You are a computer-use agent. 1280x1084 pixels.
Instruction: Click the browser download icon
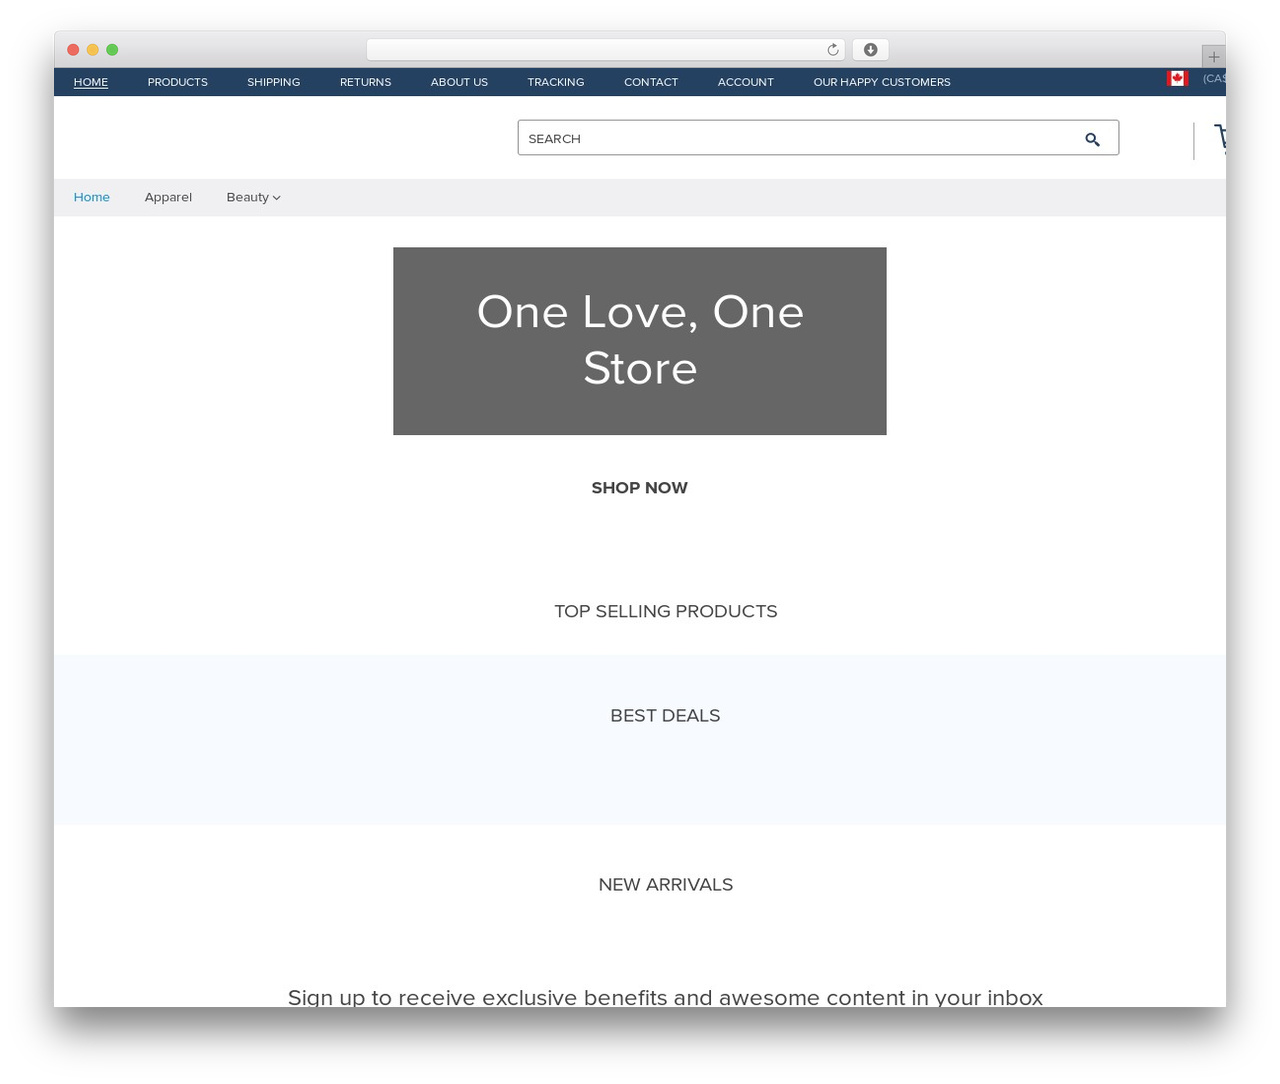pos(870,50)
